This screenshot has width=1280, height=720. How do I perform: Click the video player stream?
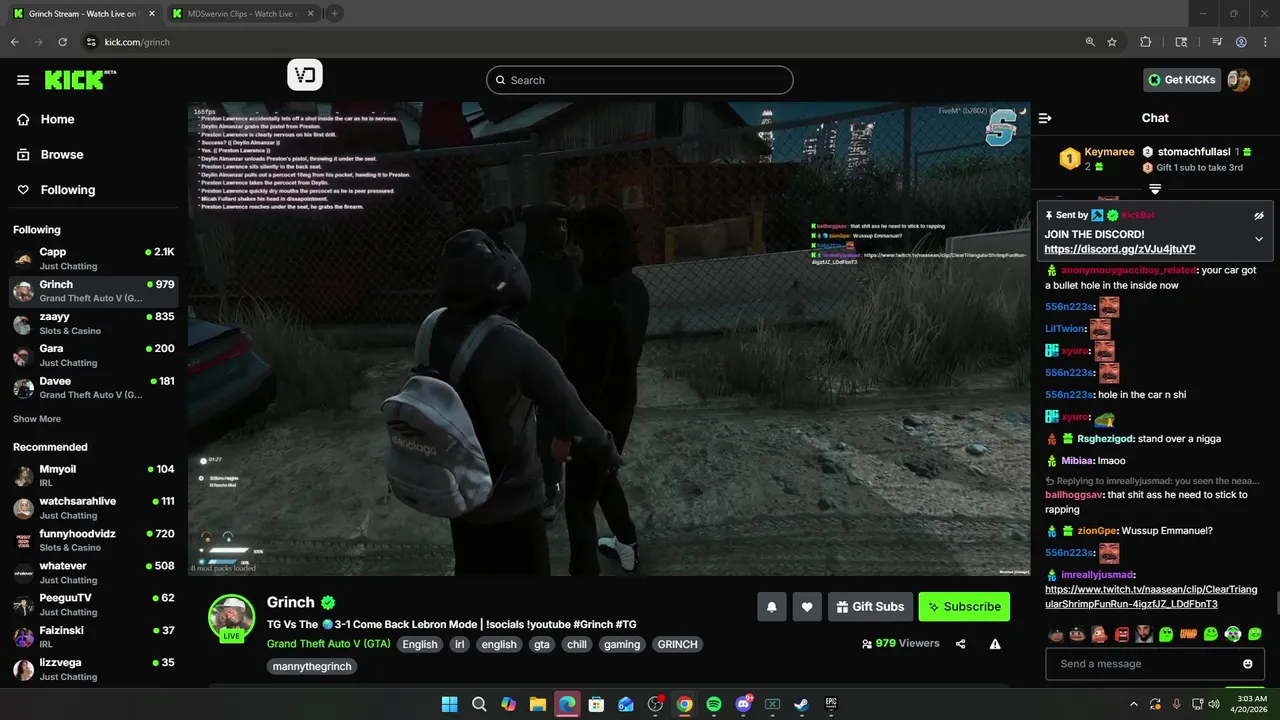click(609, 338)
